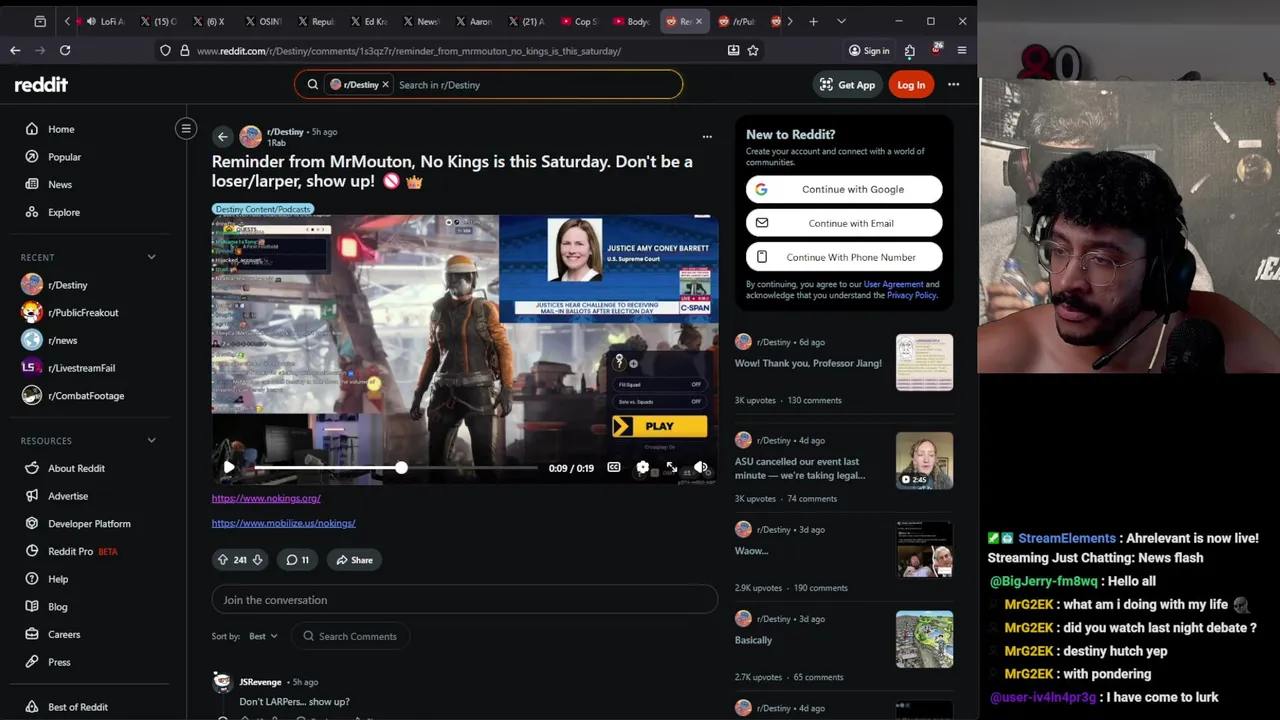Click the Log In button
Viewport: 1280px width, 720px height.
tap(911, 85)
